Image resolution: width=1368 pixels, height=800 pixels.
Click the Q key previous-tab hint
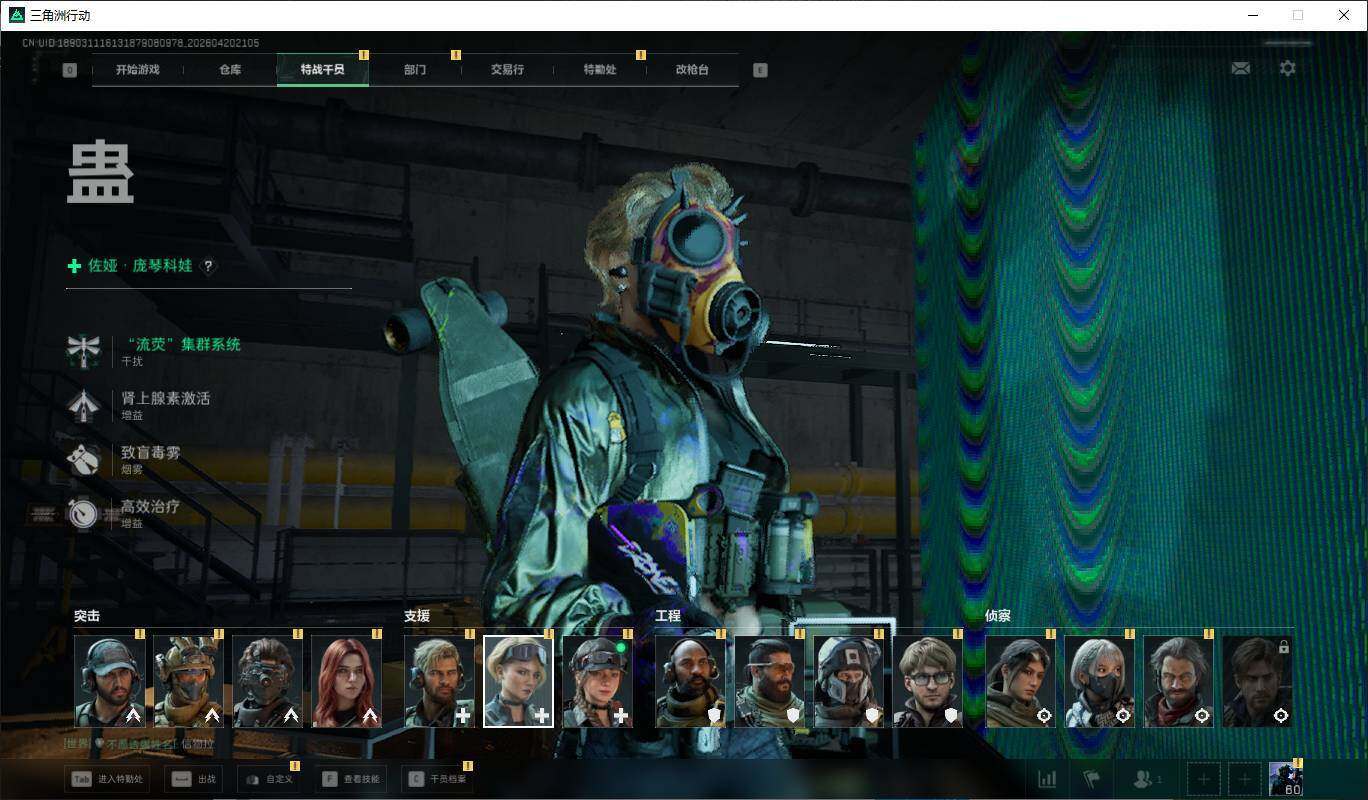[x=70, y=70]
